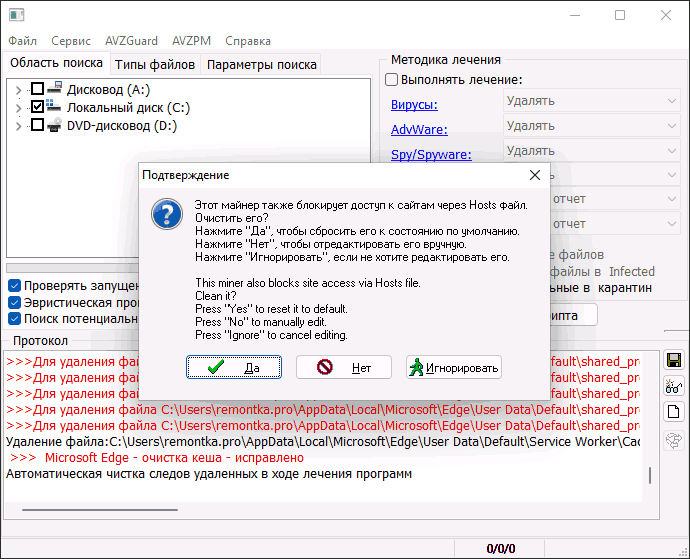Viewport: 690px width, 559px height.
Task: Click the floppy drive icon for Дисковод (A:)
Action: coord(55,89)
